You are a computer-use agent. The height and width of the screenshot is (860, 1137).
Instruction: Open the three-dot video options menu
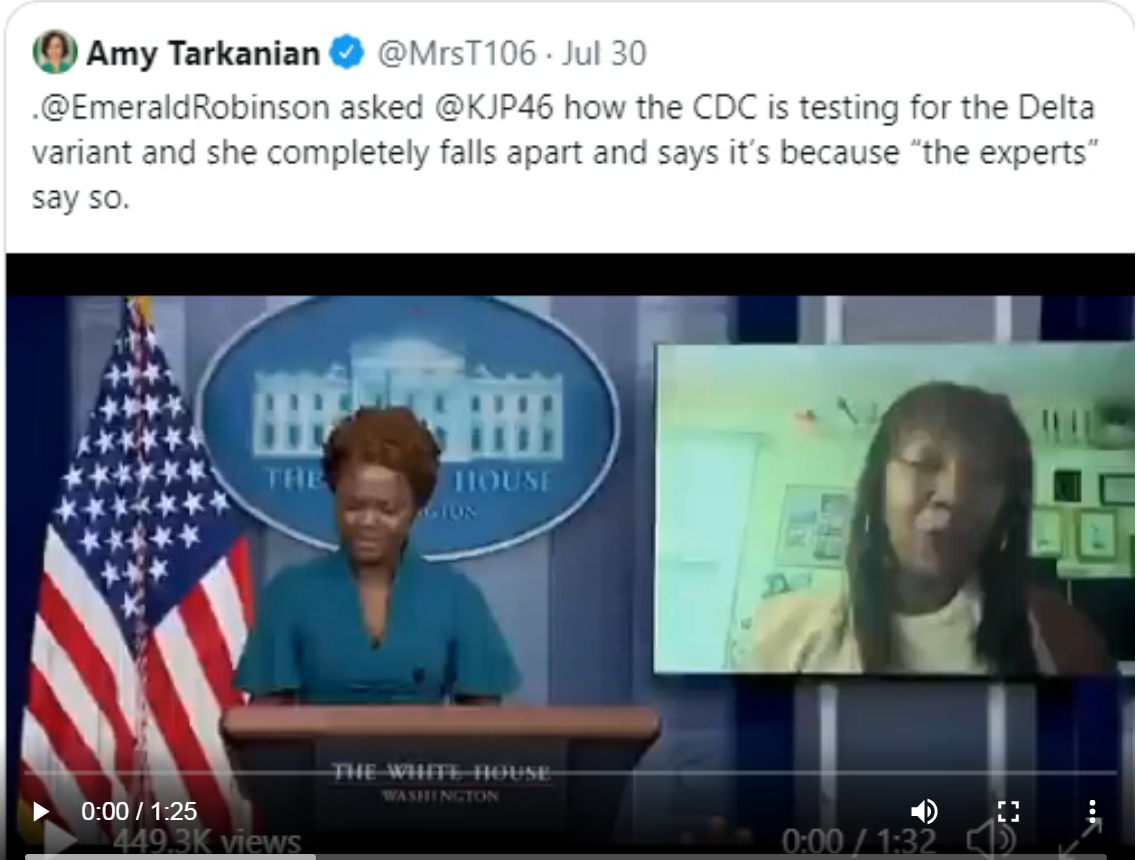coord(1092,811)
